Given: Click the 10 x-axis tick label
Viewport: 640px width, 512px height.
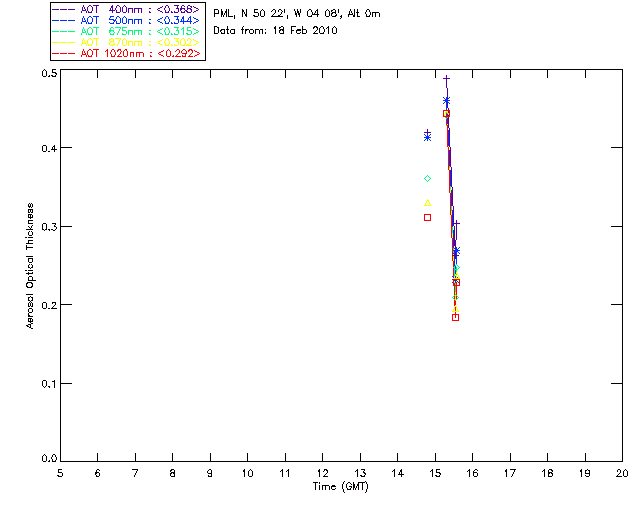Looking at the screenshot, I should (x=247, y=473).
